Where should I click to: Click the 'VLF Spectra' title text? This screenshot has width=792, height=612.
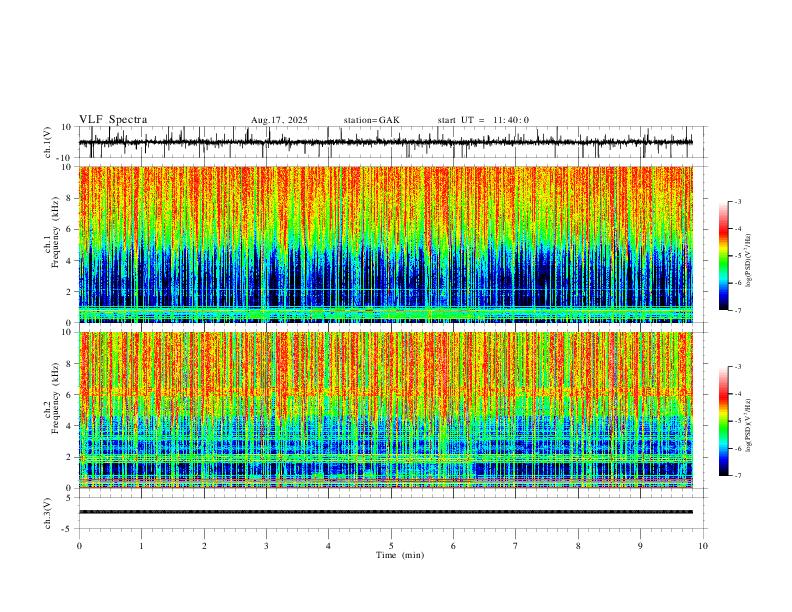[113, 120]
